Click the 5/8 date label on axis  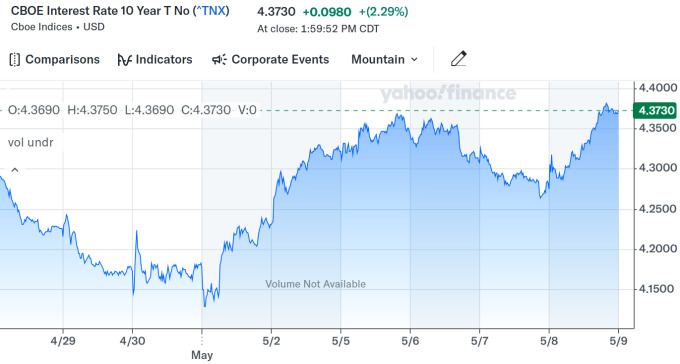(x=549, y=341)
